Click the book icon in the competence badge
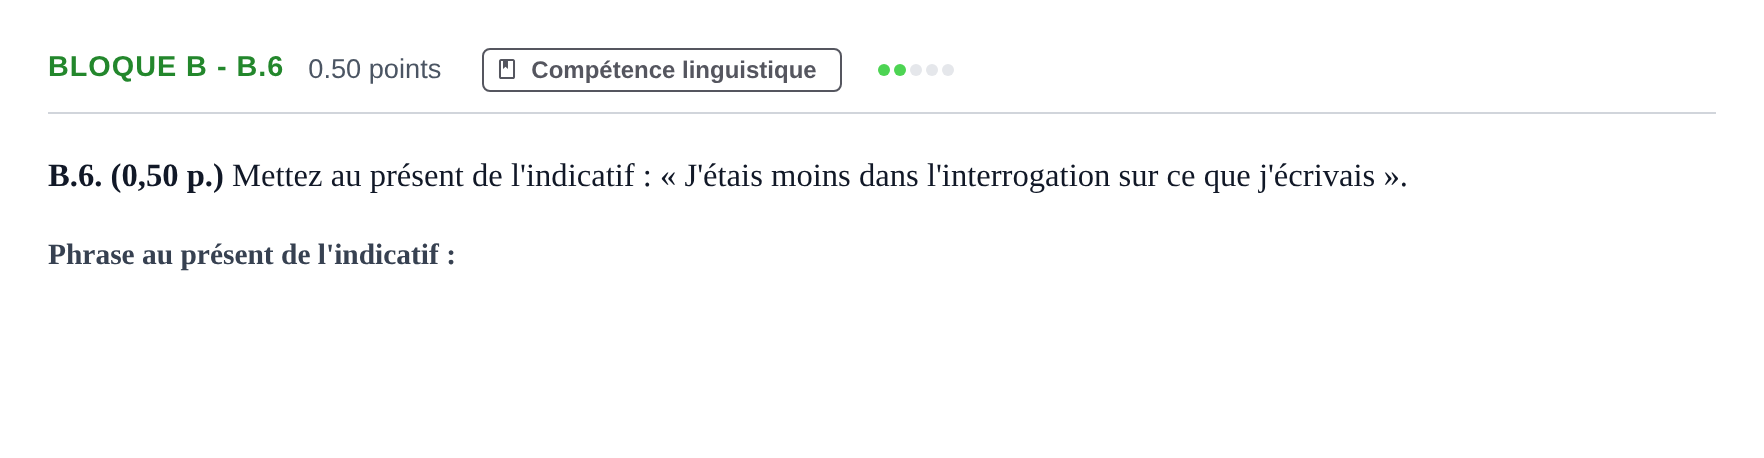This screenshot has height=458, width=1764. click(x=507, y=69)
